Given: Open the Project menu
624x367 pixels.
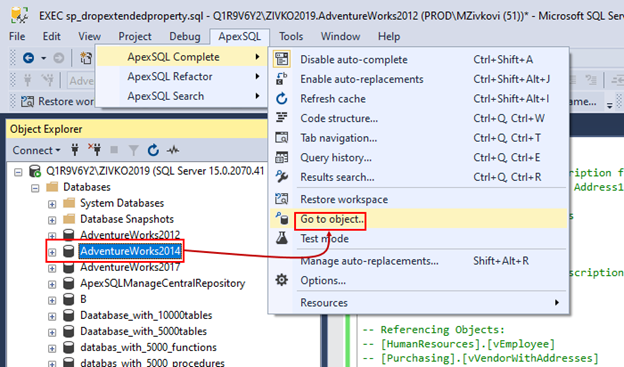Looking at the screenshot, I should click(135, 36).
